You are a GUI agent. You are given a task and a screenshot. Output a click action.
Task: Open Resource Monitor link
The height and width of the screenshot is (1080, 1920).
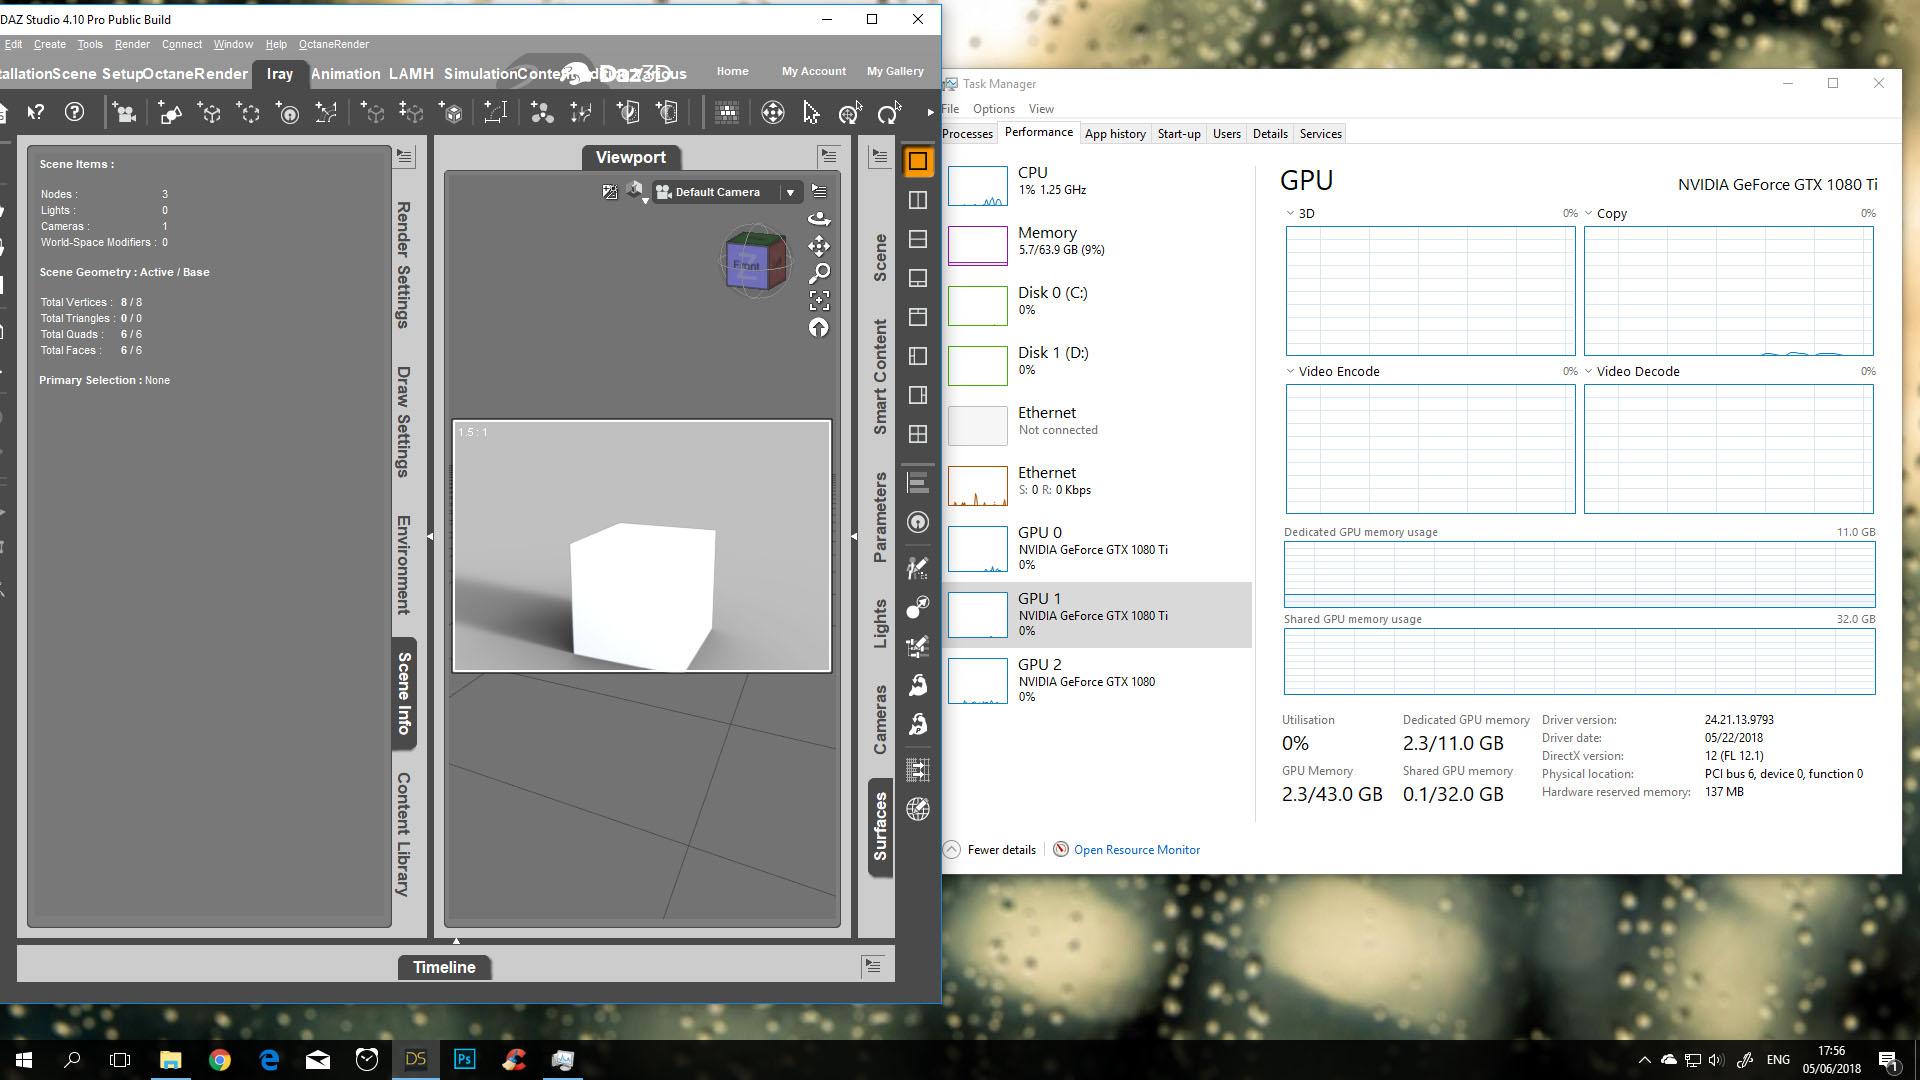pos(1136,850)
